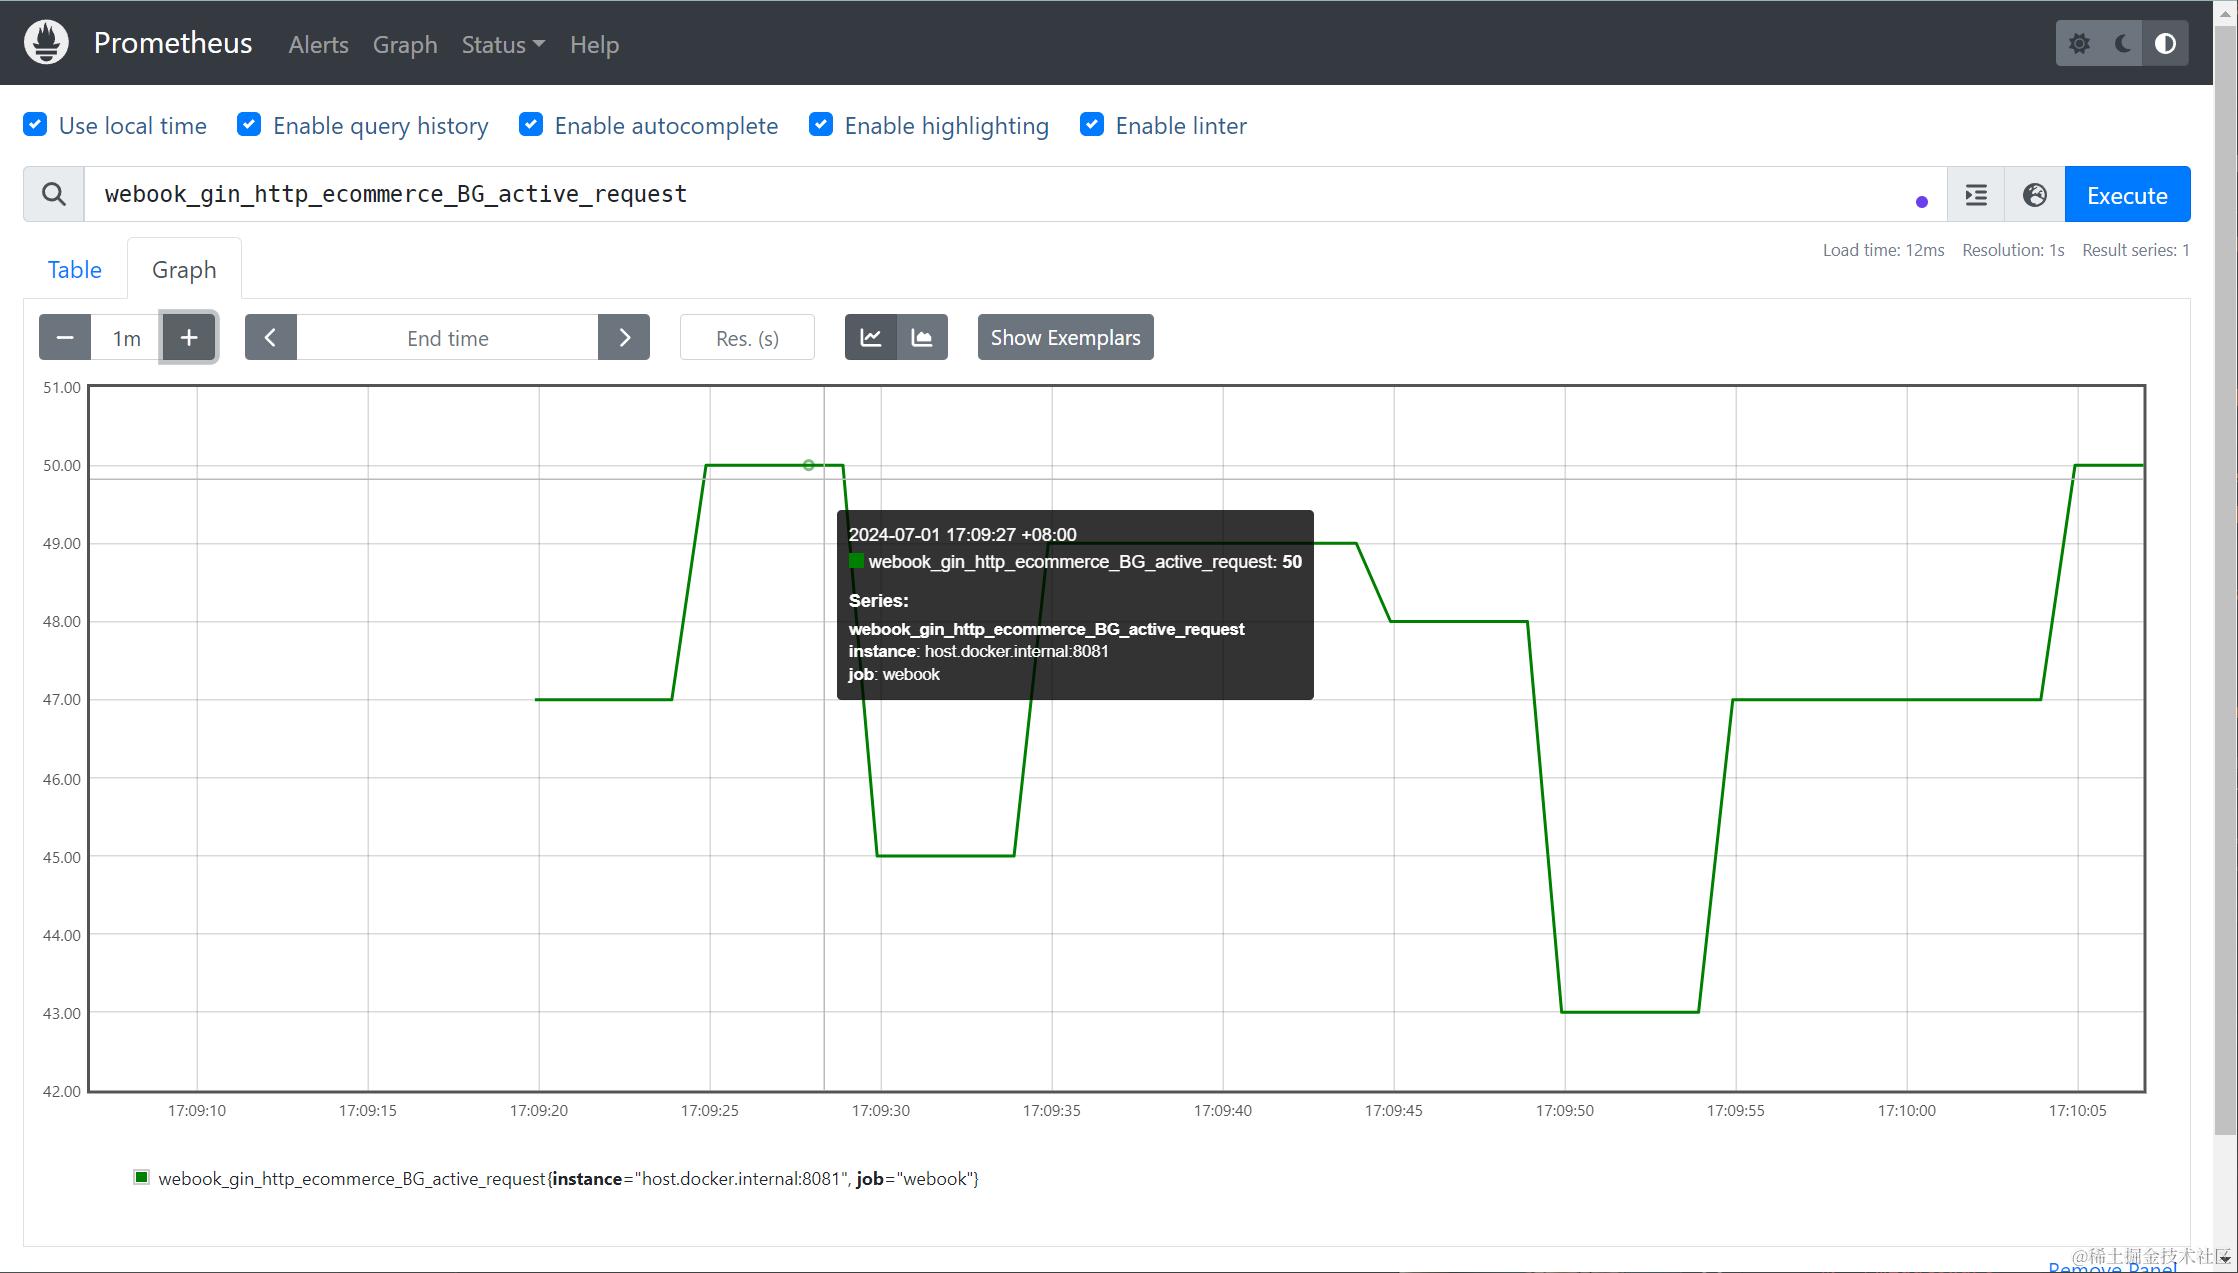The height and width of the screenshot is (1273, 2238).
Task: Expand the Status dropdown menu
Action: tap(502, 45)
